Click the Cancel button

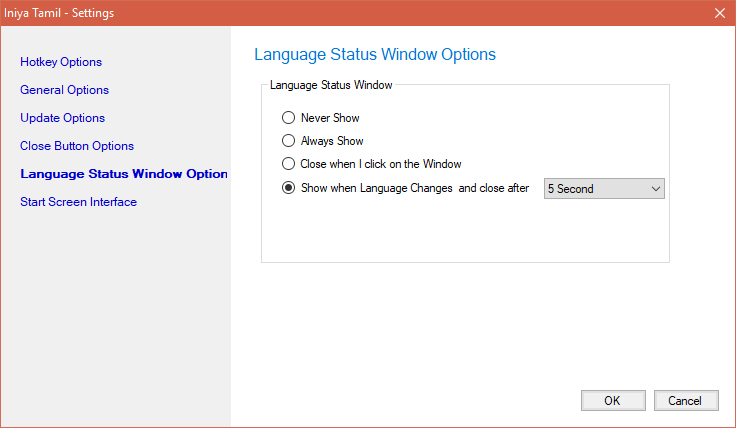686,400
